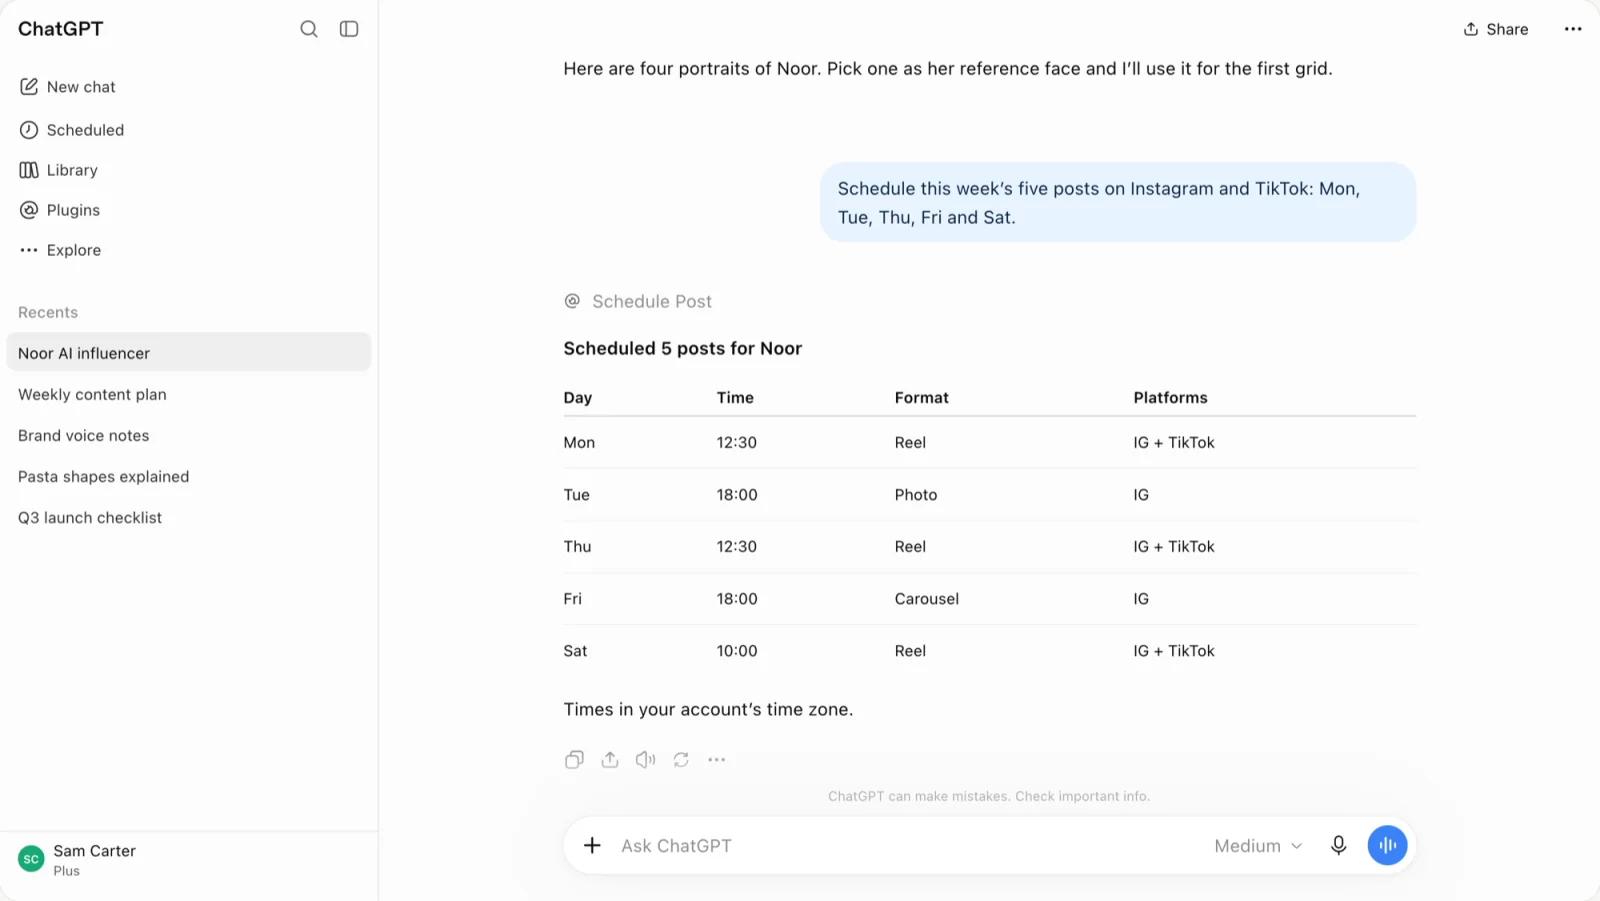Play the response with the read-aloud icon
Image resolution: width=1600 pixels, height=901 pixels.
pyautogui.click(x=646, y=760)
